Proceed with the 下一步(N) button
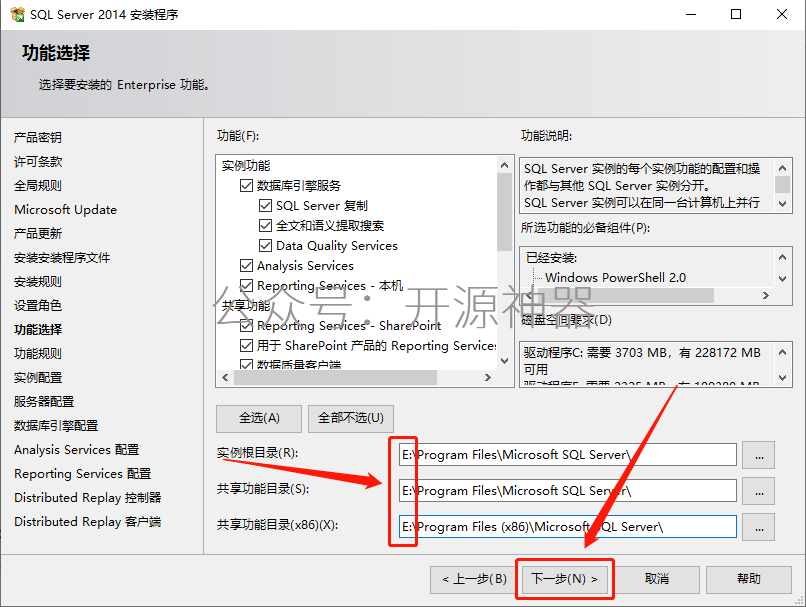806x607 pixels. [564, 579]
